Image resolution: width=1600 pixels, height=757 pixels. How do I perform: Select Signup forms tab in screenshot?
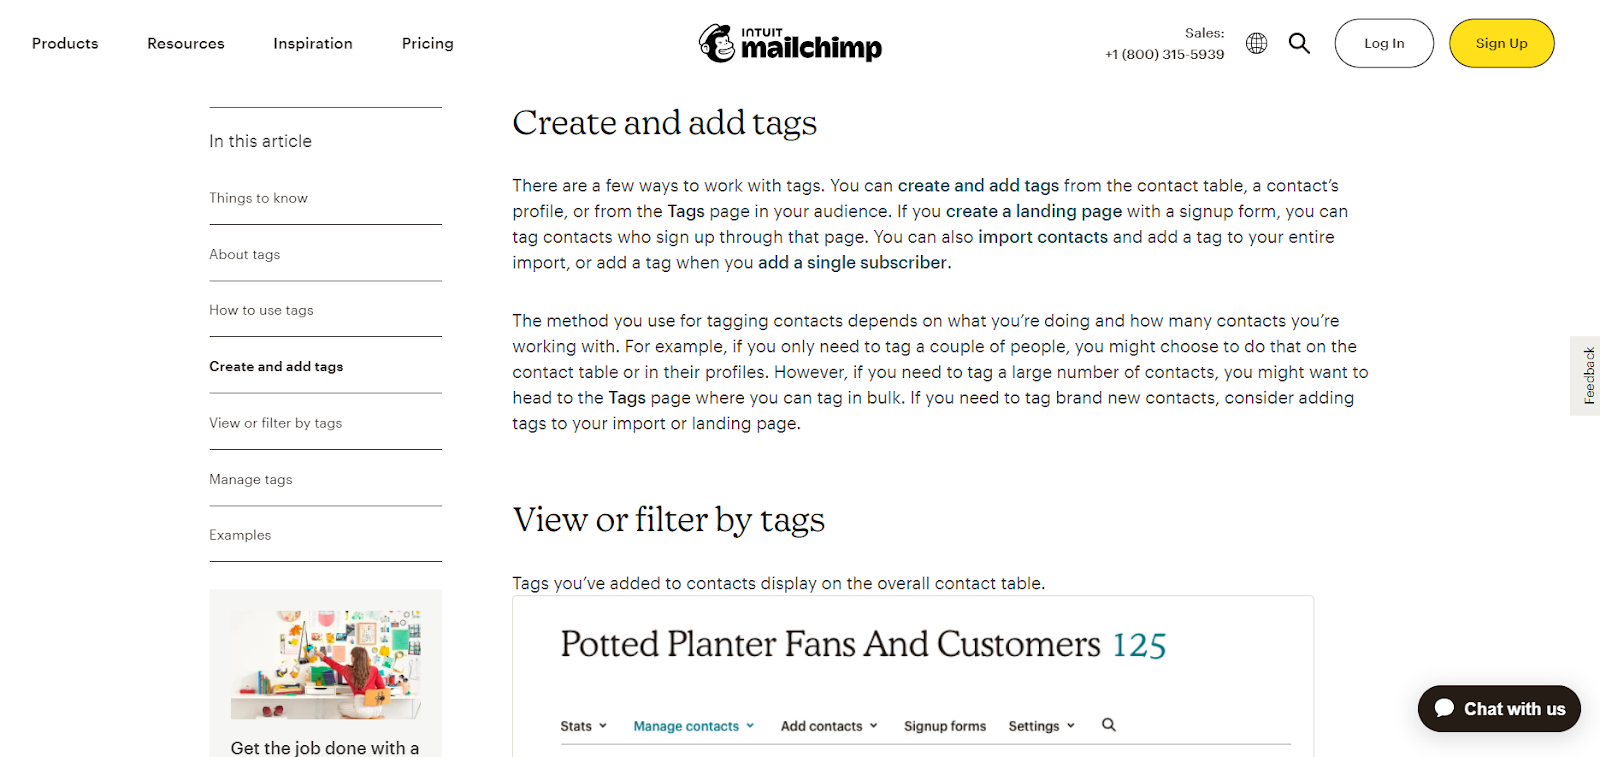click(x=945, y=726)
